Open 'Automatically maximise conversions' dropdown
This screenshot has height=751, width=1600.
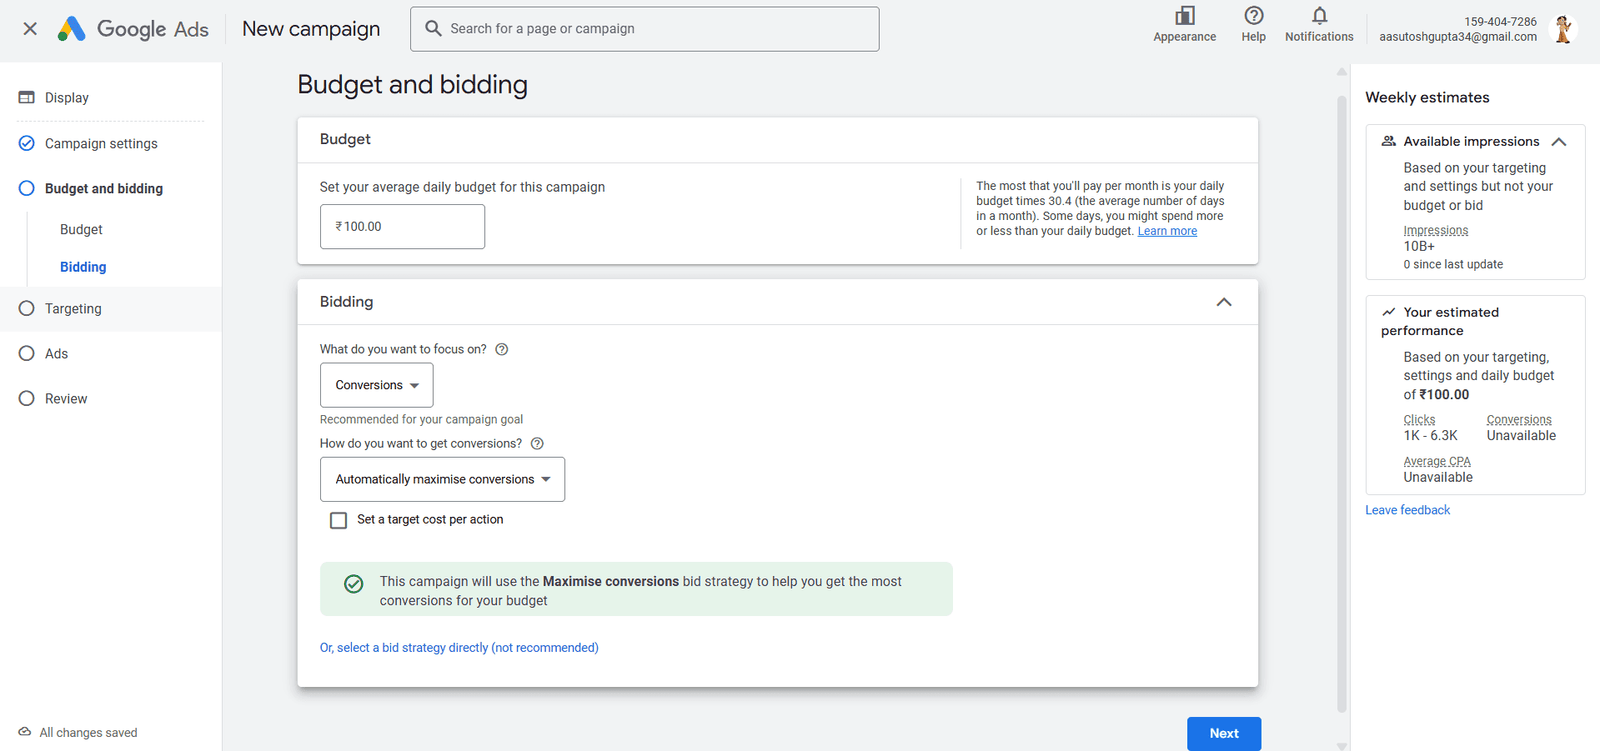(x=442, y=480)
